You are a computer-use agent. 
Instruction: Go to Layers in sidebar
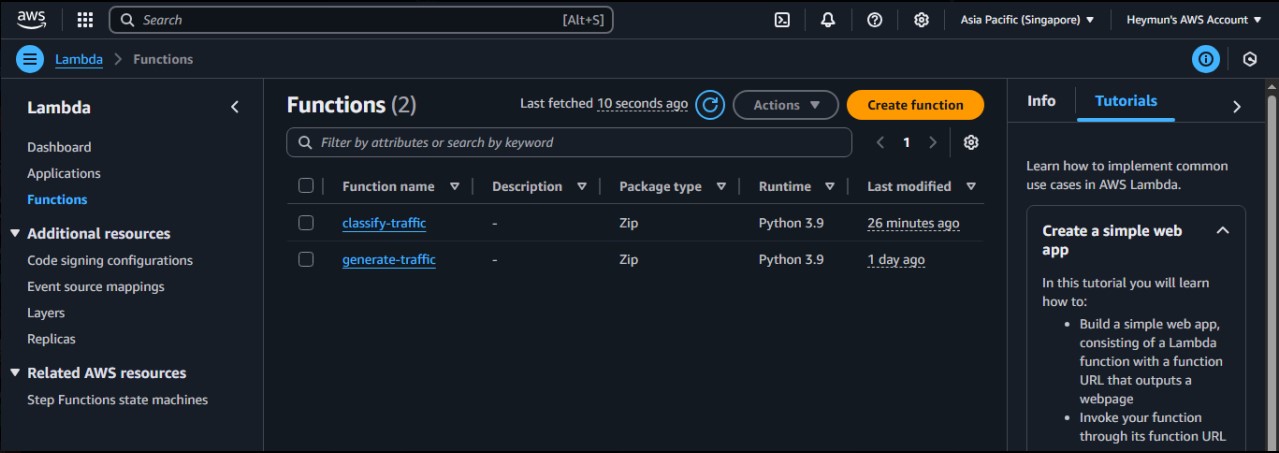[46, 313]
